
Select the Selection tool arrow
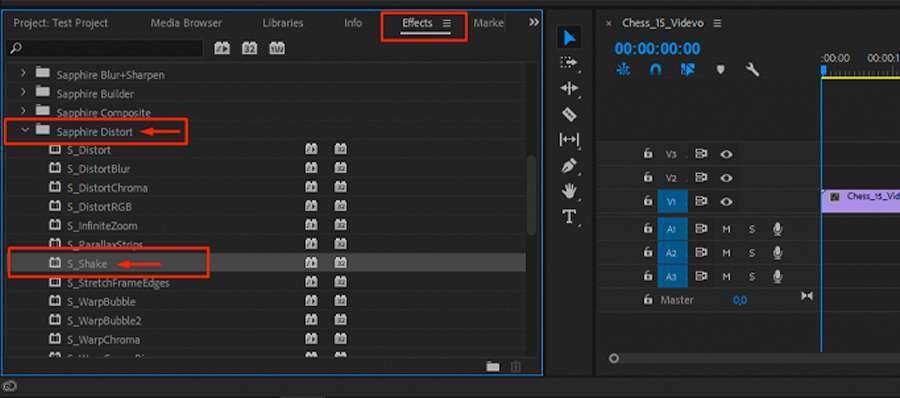569,38
